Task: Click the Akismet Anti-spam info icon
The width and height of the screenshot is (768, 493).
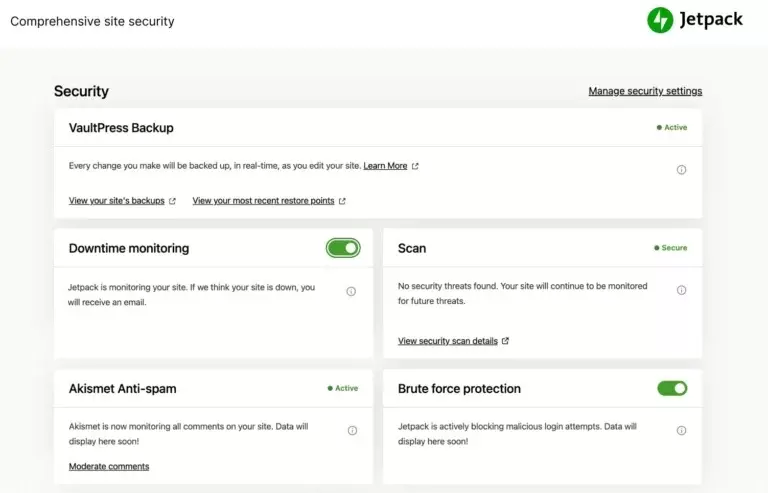Action: [x=352, y=430]
